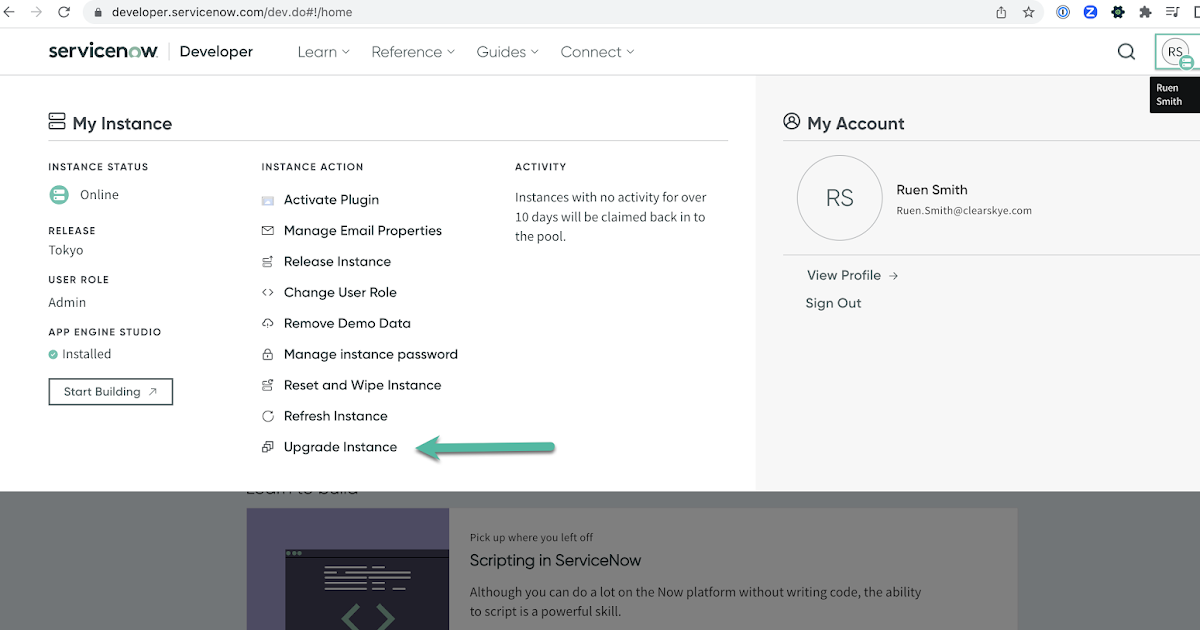Viewport: 1200px width, 630px height.
Task: Open the Connect dropdown
Action: click(x=596, y=51)
